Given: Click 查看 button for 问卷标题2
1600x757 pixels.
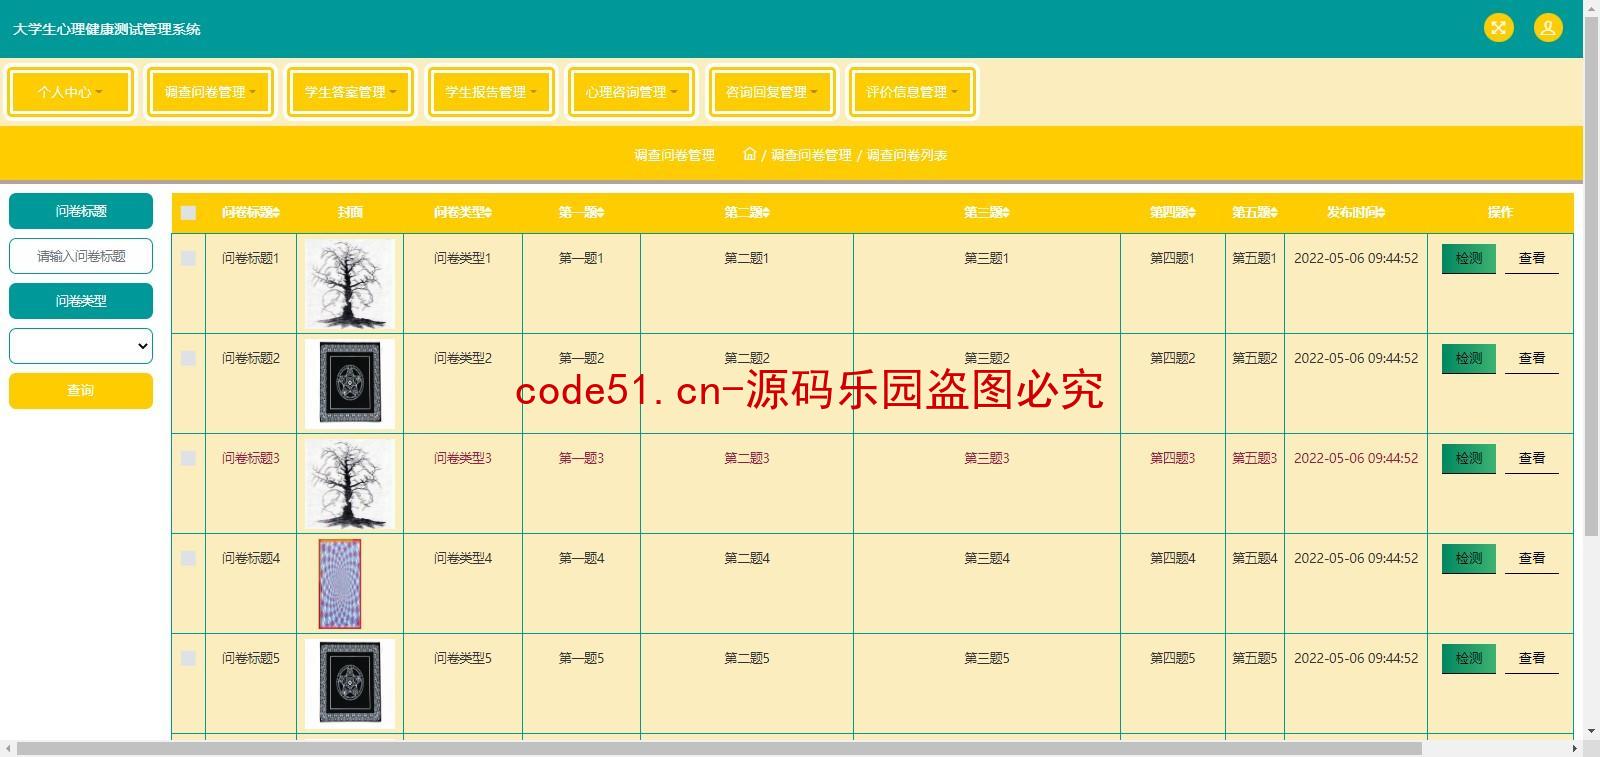Looking at the screenshot, I should click(x=1532, y=359).
